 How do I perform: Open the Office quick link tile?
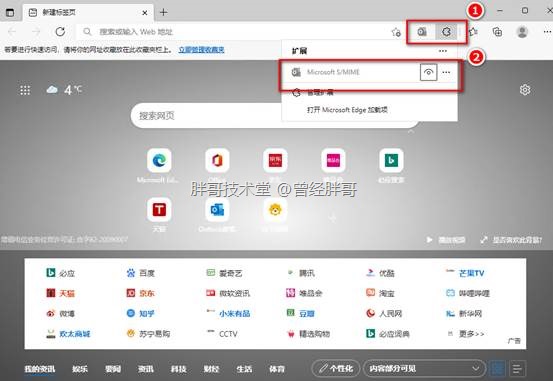217,161
